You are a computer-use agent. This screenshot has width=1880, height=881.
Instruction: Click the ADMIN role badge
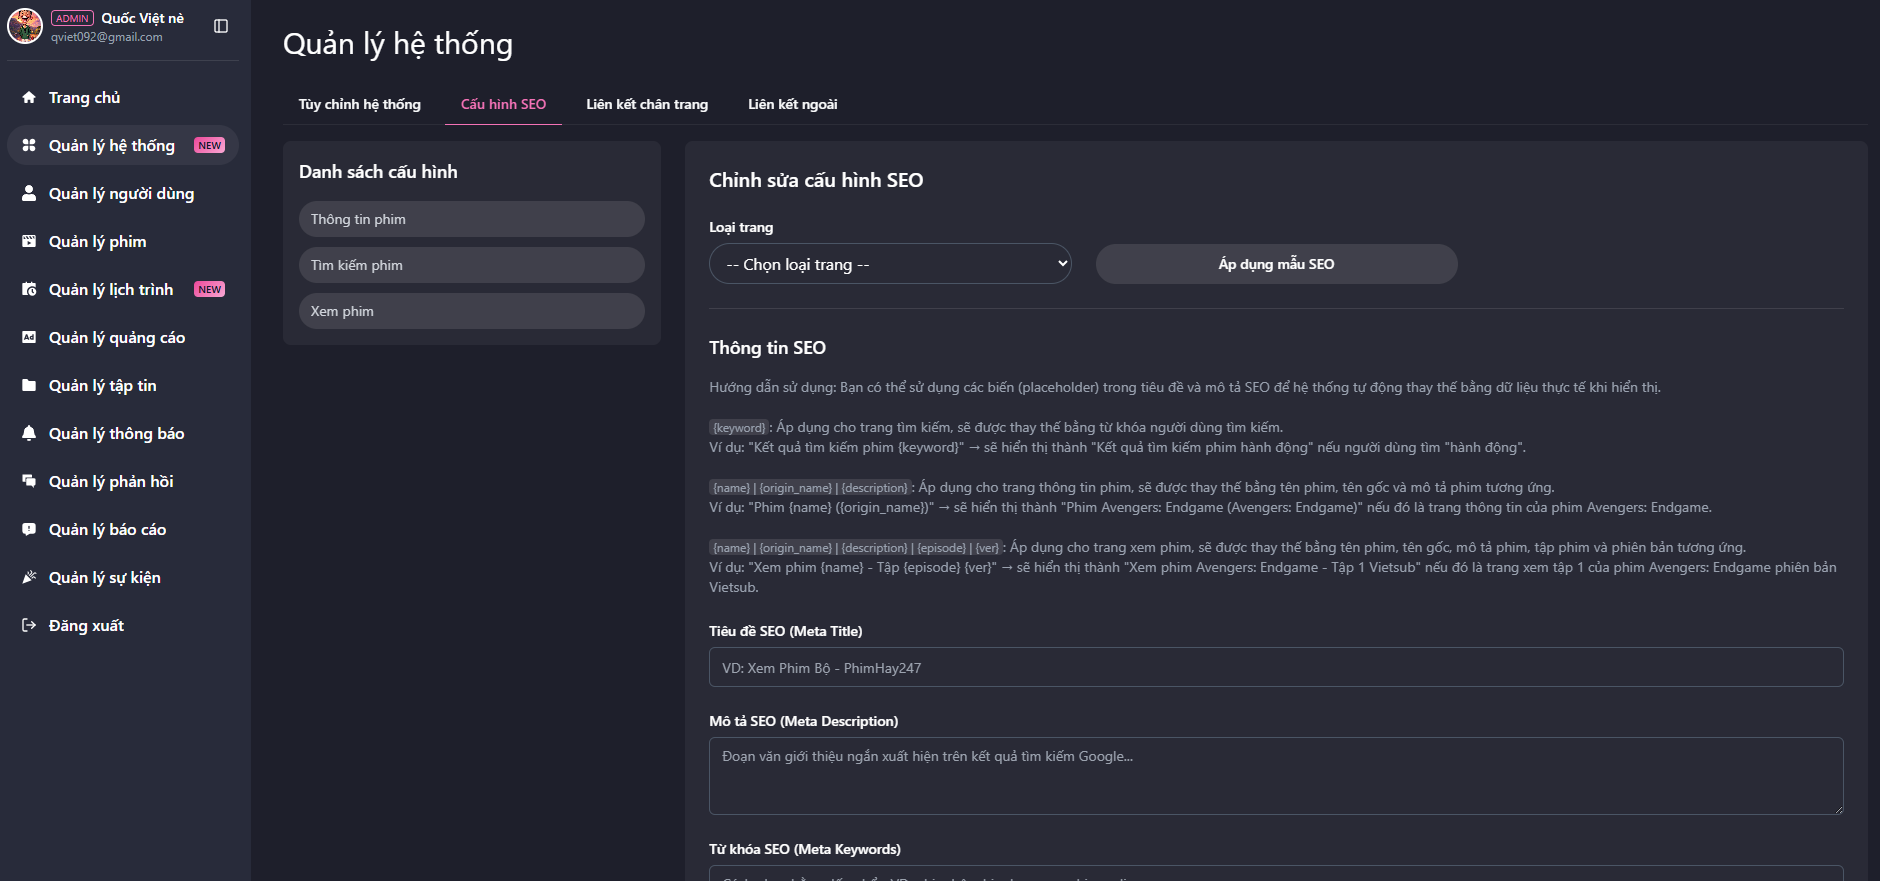click(x=72, y=18)
